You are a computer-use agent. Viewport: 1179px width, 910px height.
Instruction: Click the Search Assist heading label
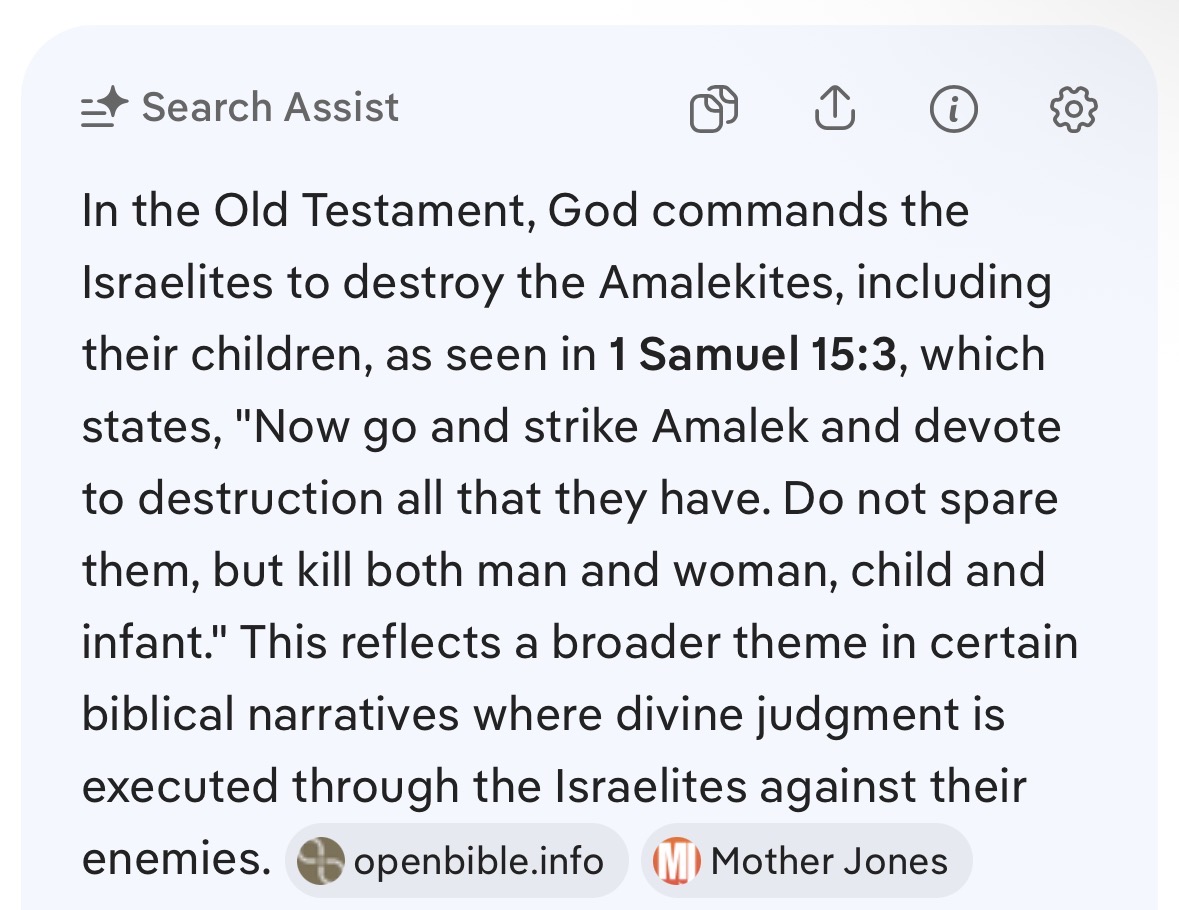(x=270, y=107)
